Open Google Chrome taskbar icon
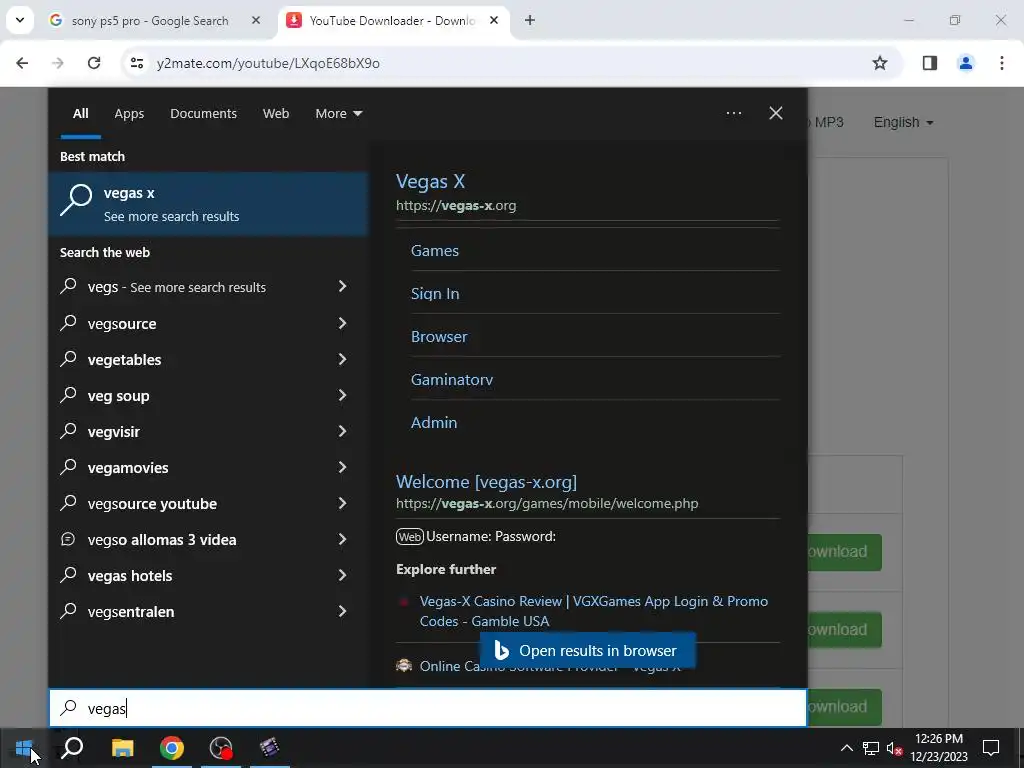The image size is (1024, 768). tap(172, 748)
